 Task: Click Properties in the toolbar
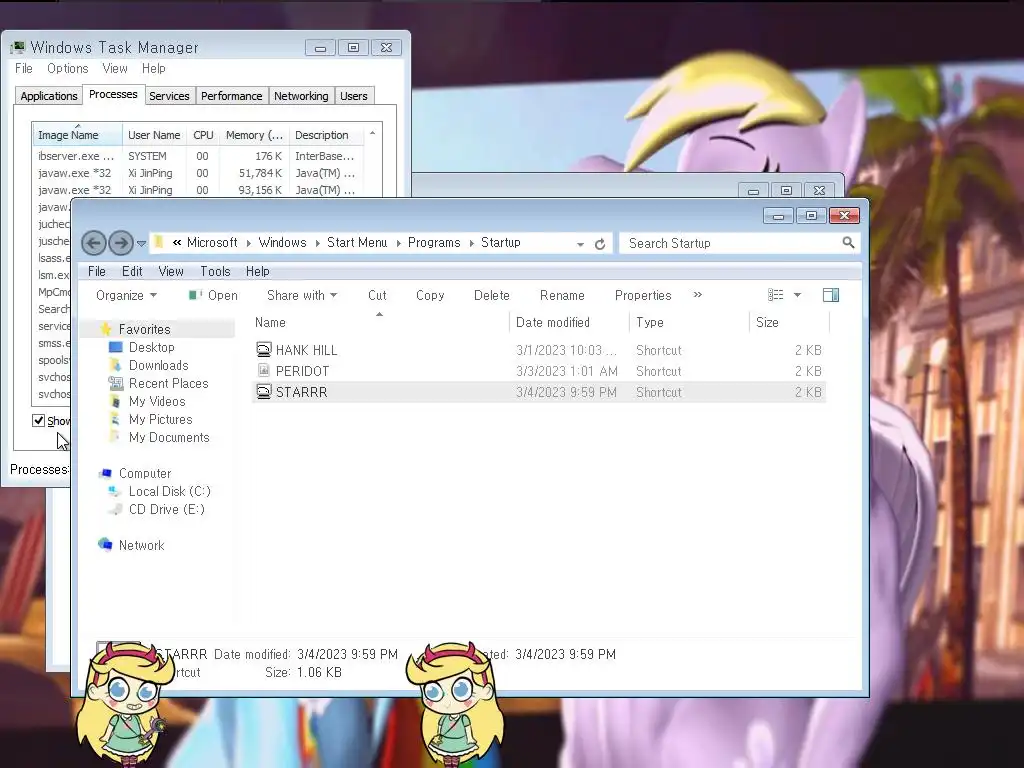coord(643,295)
